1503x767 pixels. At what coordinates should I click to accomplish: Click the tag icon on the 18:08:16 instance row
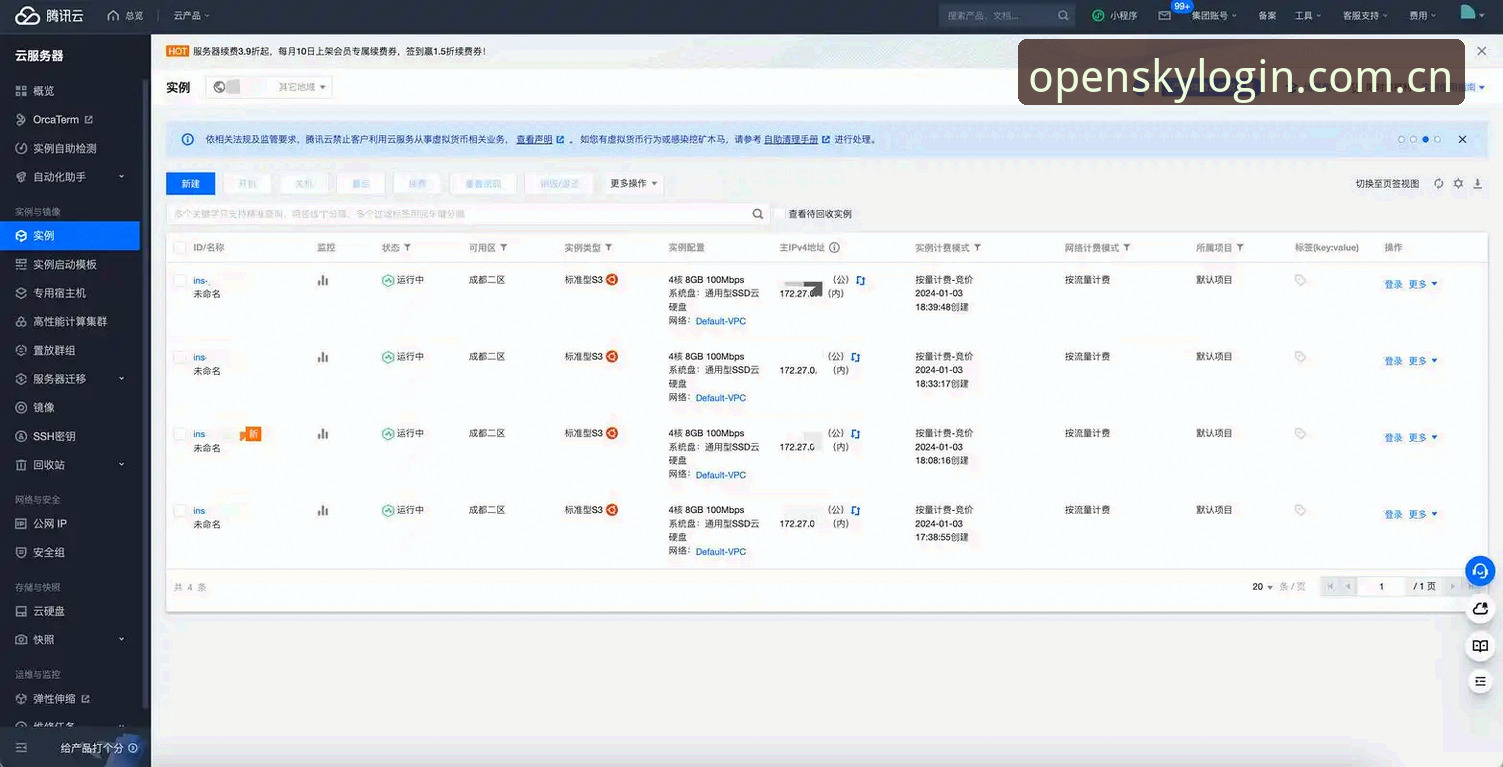click(1300, 434)
